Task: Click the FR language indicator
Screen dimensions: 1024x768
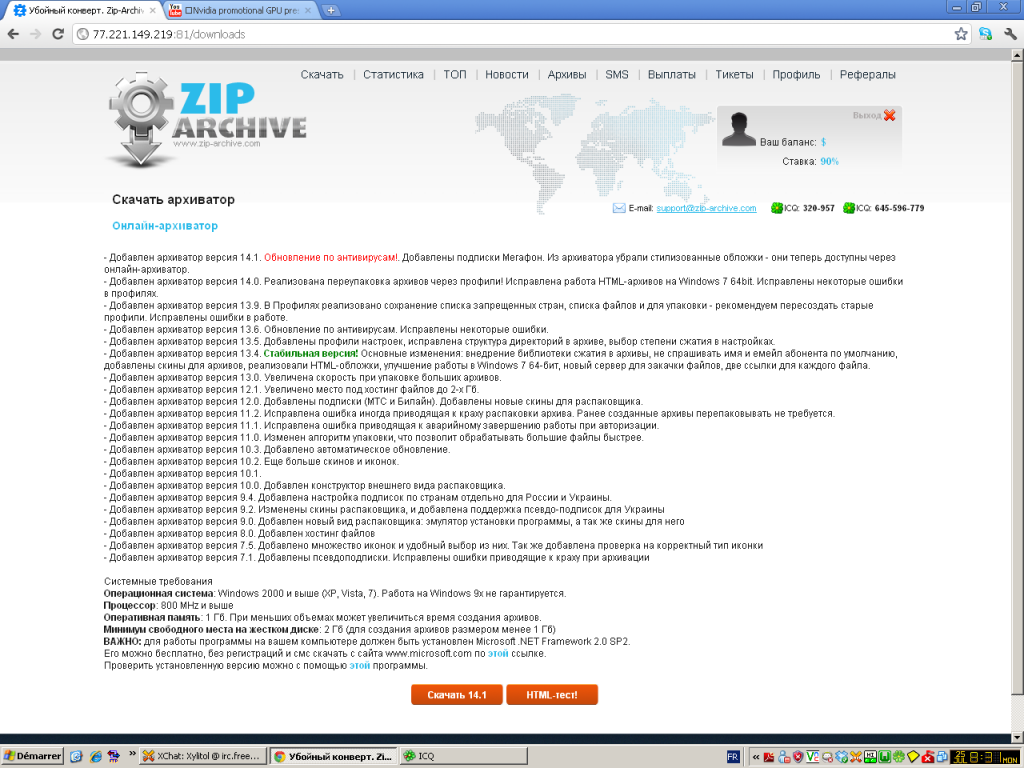Action: [x=733, y=757]
